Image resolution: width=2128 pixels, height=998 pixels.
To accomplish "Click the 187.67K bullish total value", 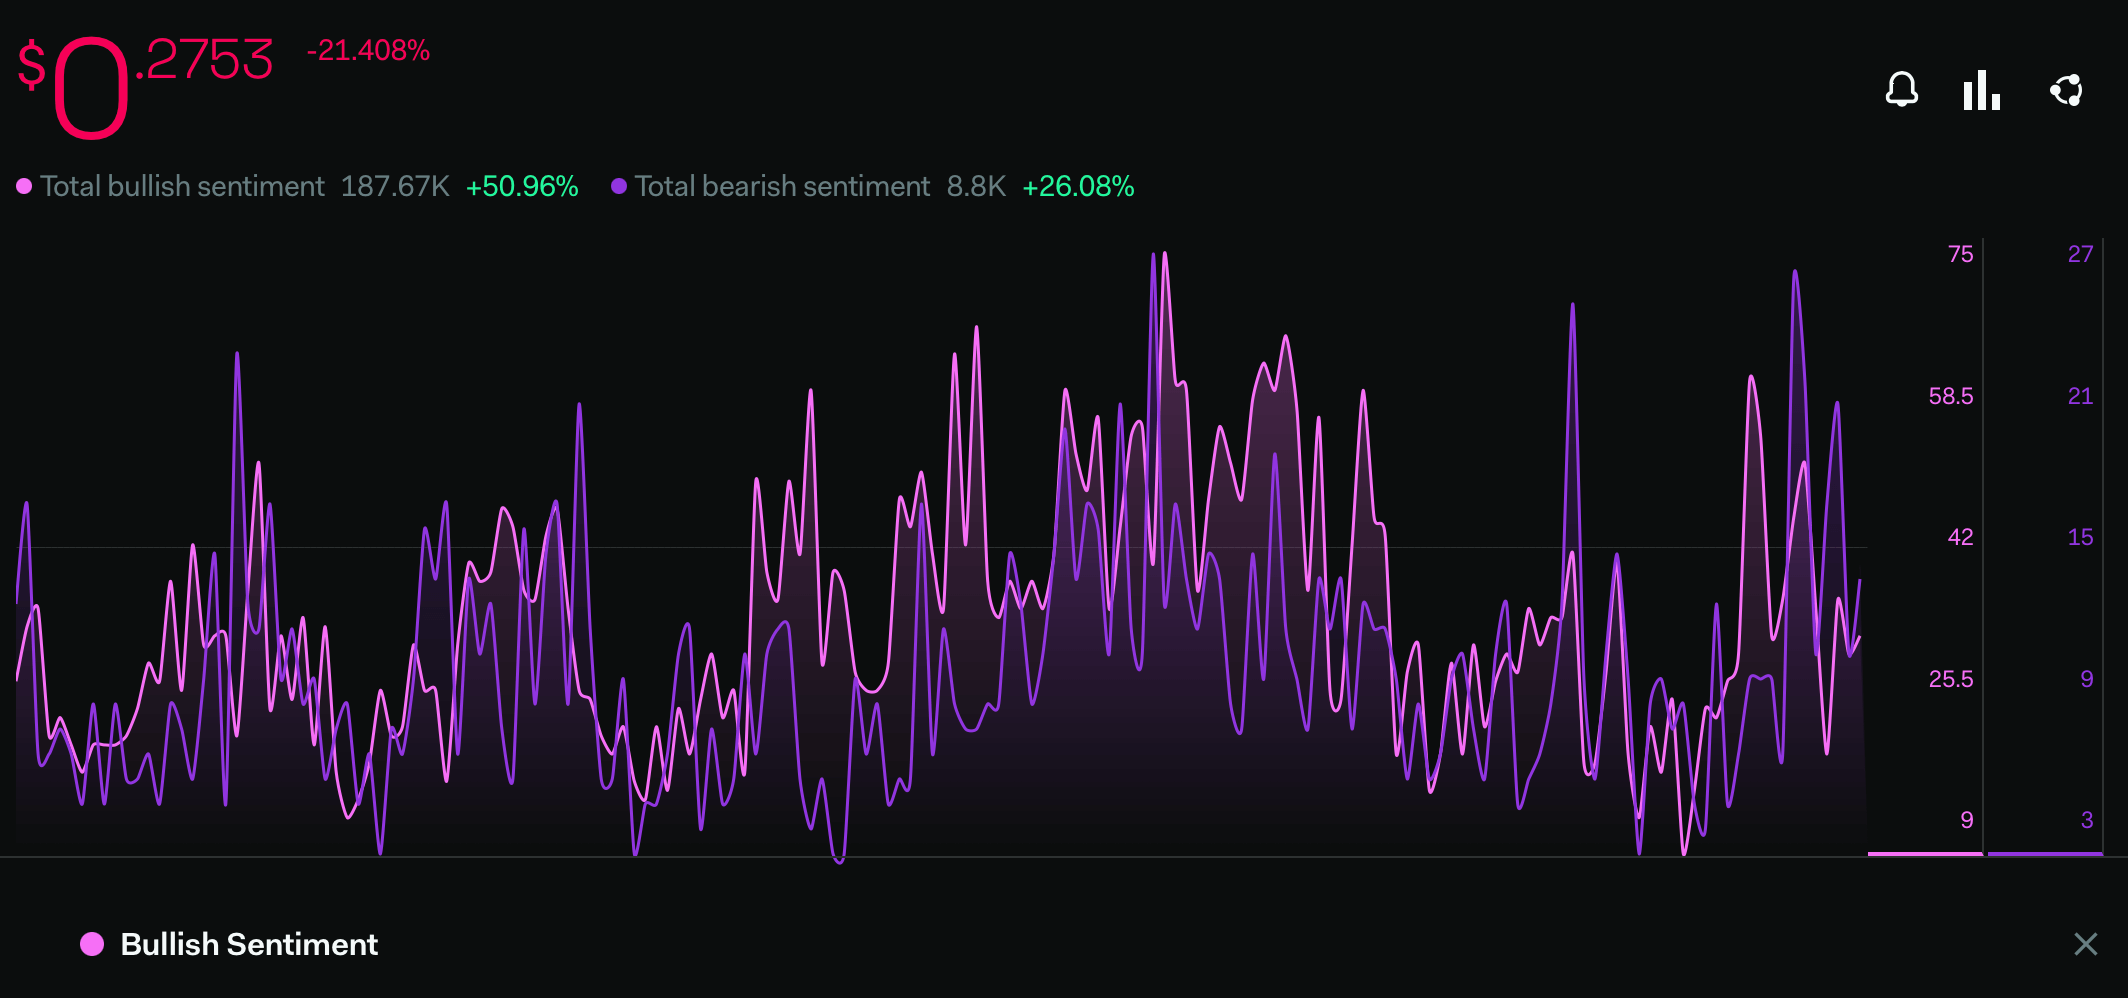I will [395, 186].
